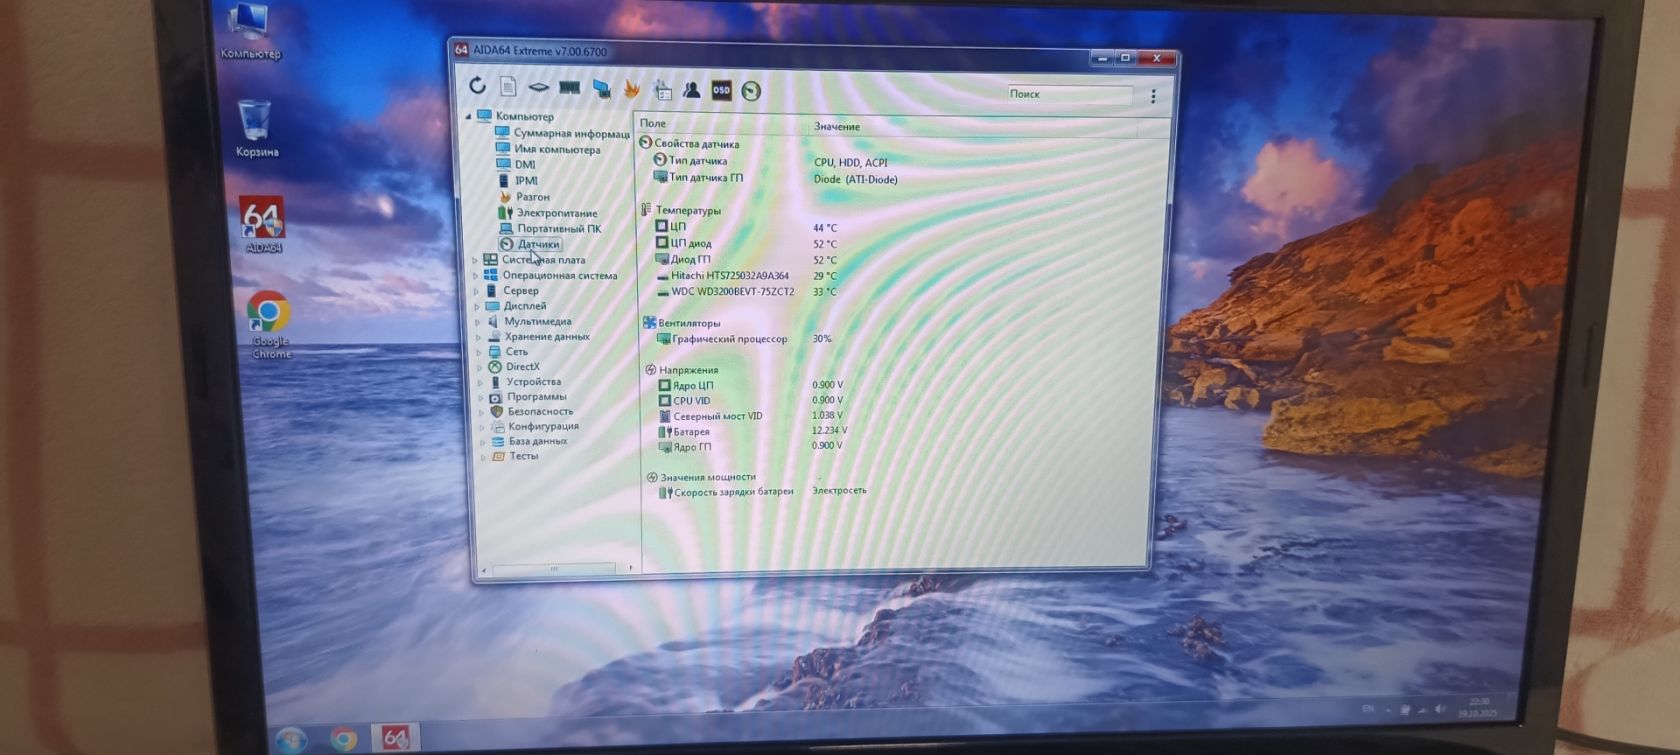
Task: Select the Скорость зарядки батареи row
Action: click(x=762, y=491)
